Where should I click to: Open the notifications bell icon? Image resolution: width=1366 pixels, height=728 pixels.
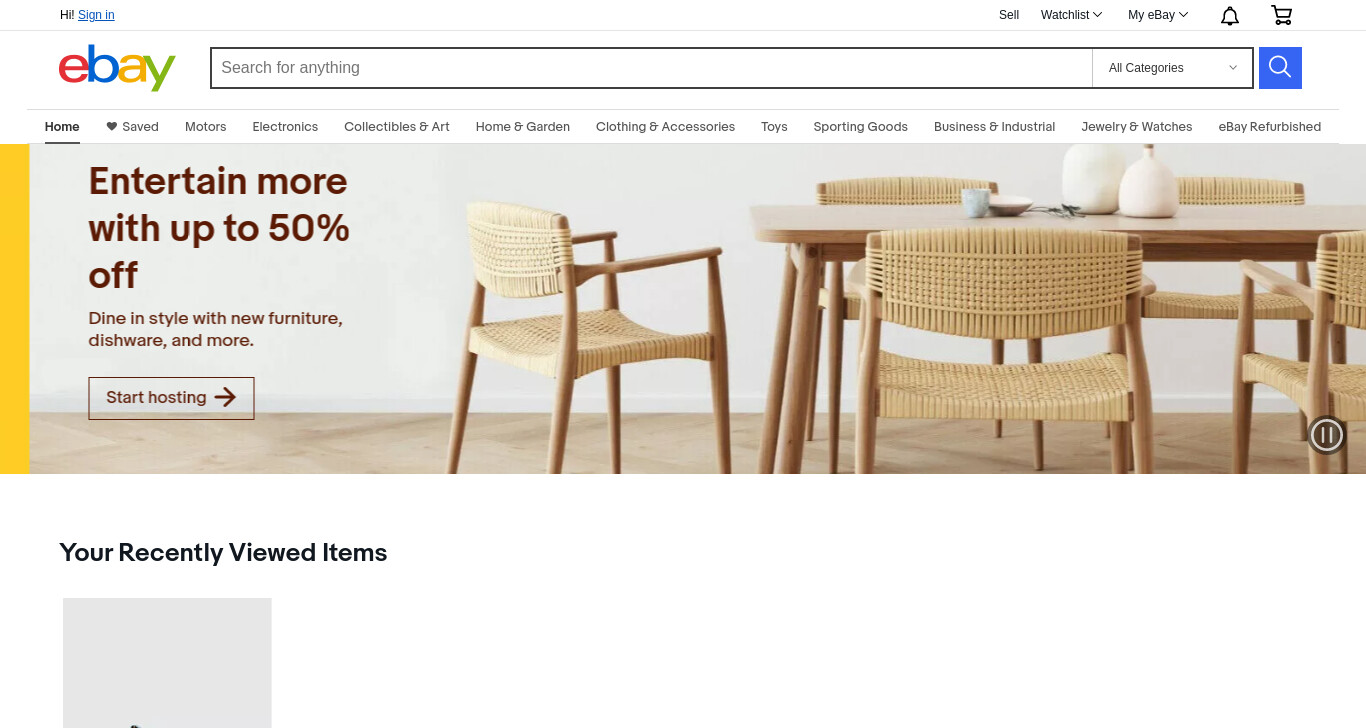[1230, 15]
